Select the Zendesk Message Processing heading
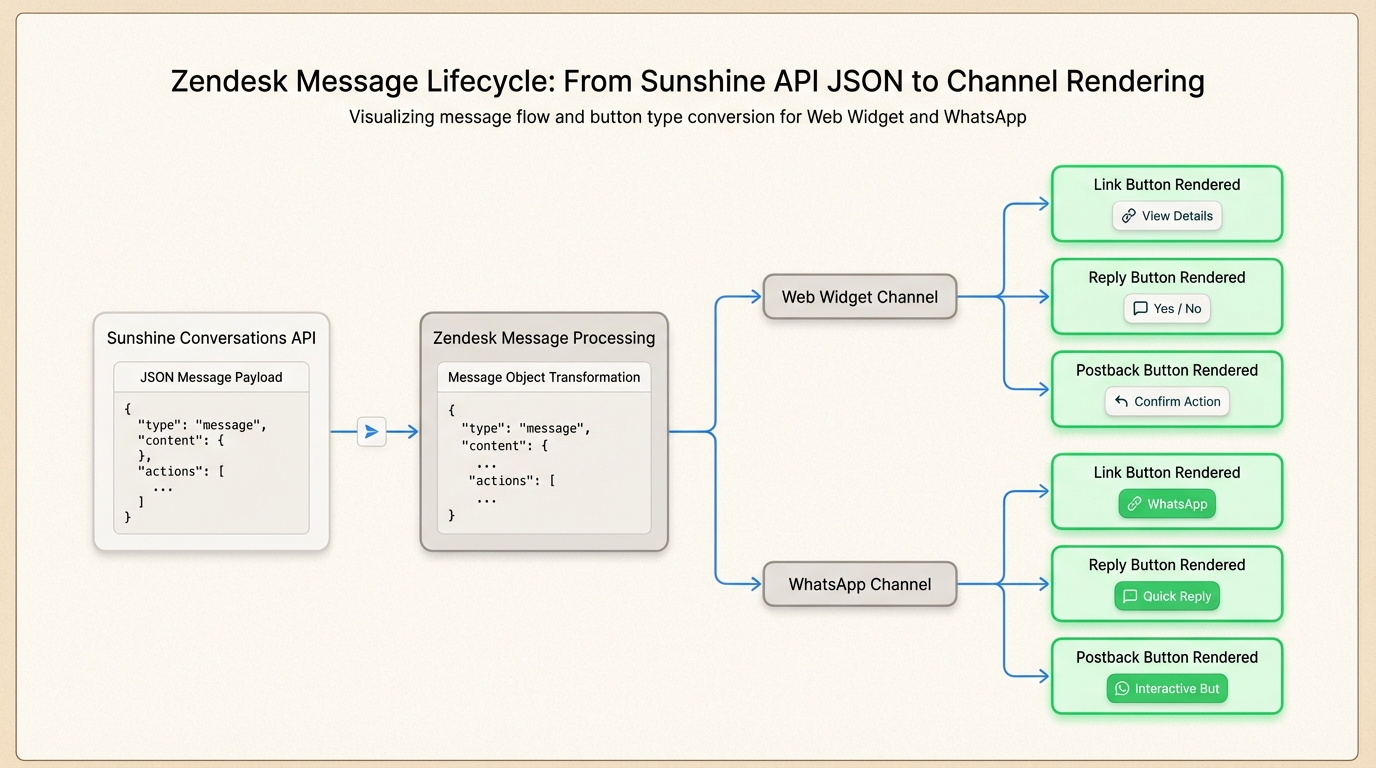This screenshot has height=768, width=1376. (x=544, y=338)
